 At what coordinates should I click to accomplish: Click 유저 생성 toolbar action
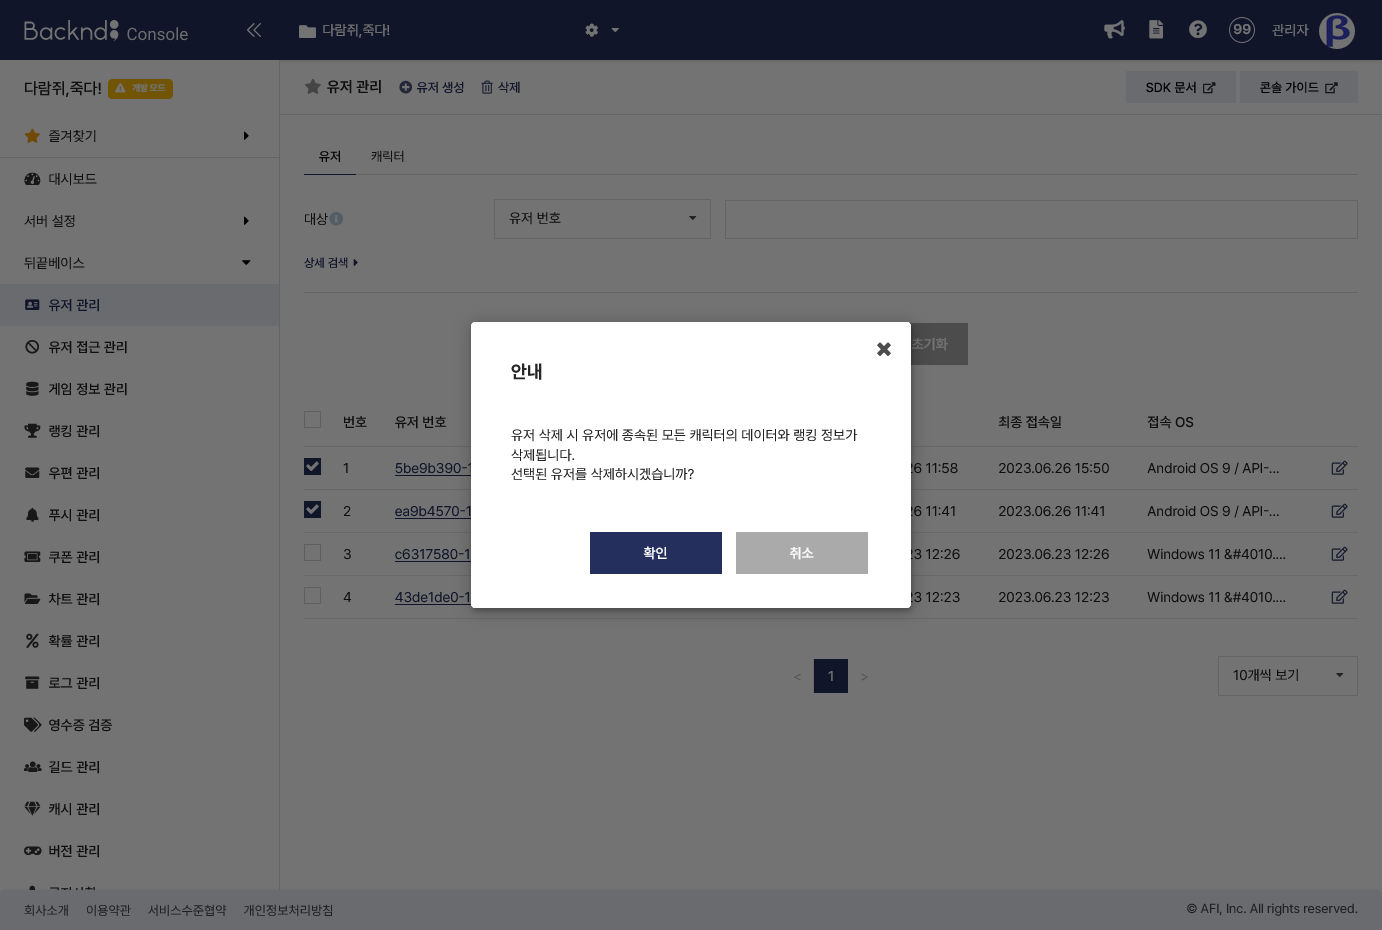pyautogui.click(x=432, y=87)
